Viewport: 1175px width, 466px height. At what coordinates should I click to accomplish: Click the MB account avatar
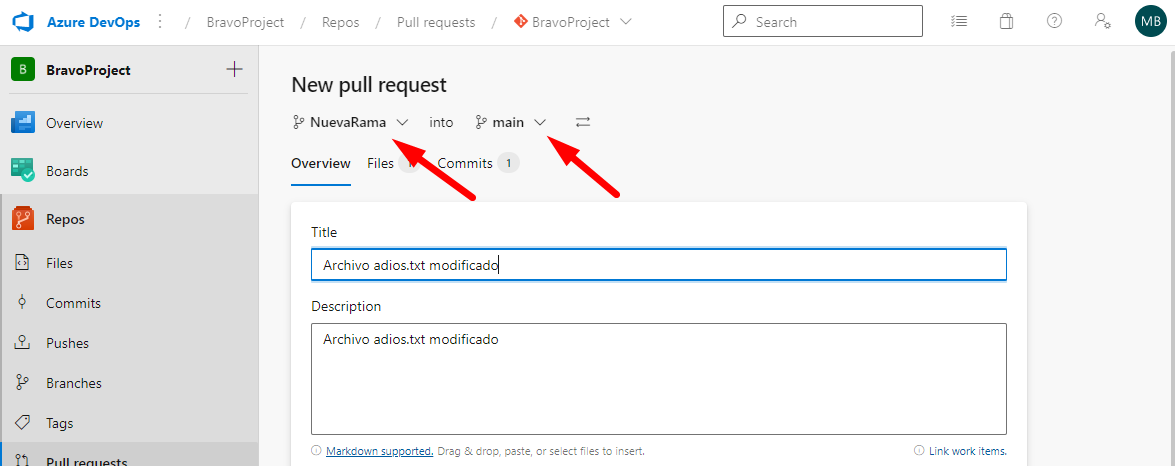[1150, 21]
